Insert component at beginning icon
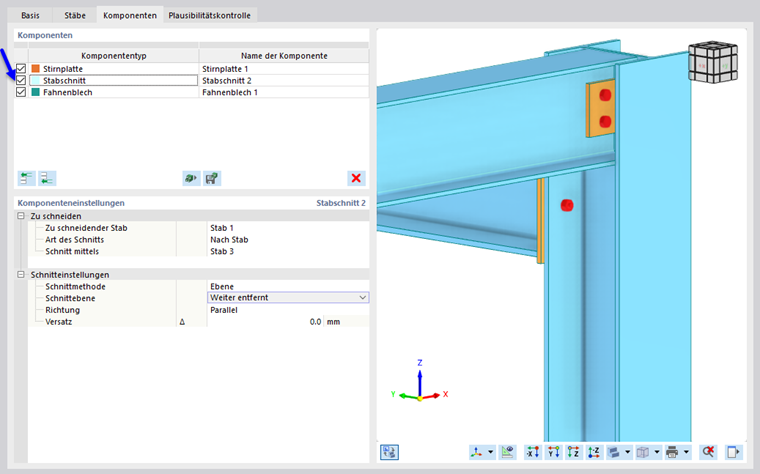The height and width of the screenshot is (474, 760). pos(27,178)
